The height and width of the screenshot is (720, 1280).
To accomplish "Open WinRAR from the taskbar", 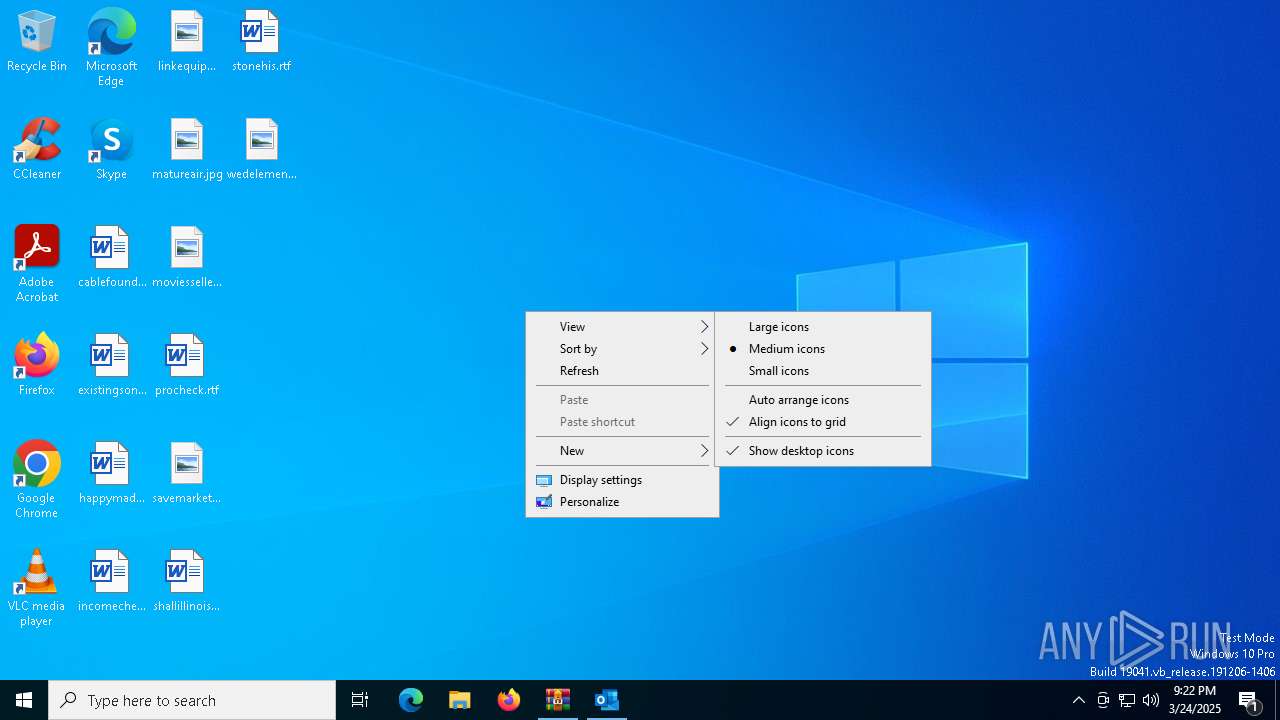I will [x=558, y=700].
